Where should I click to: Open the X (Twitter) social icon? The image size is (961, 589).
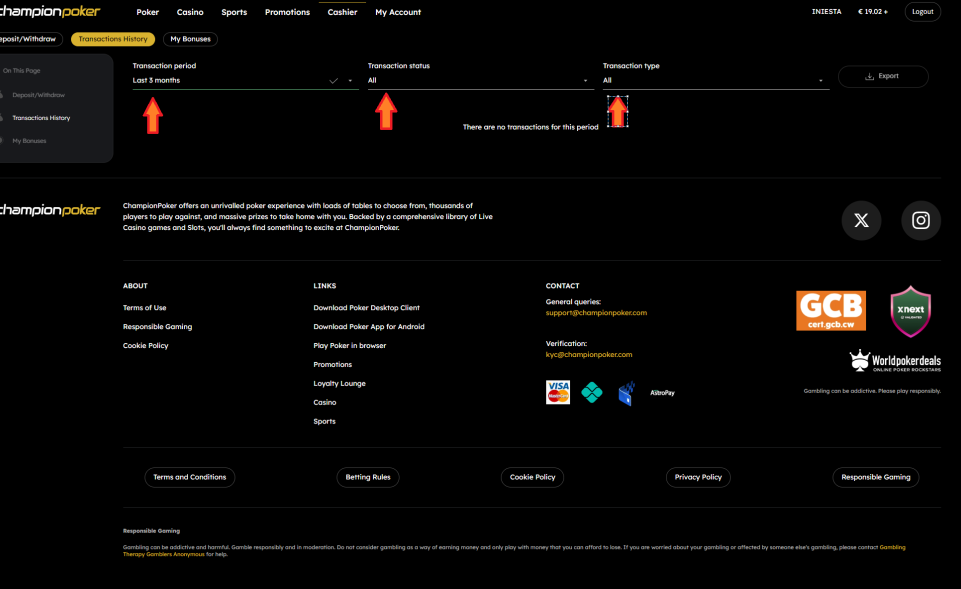861,221
